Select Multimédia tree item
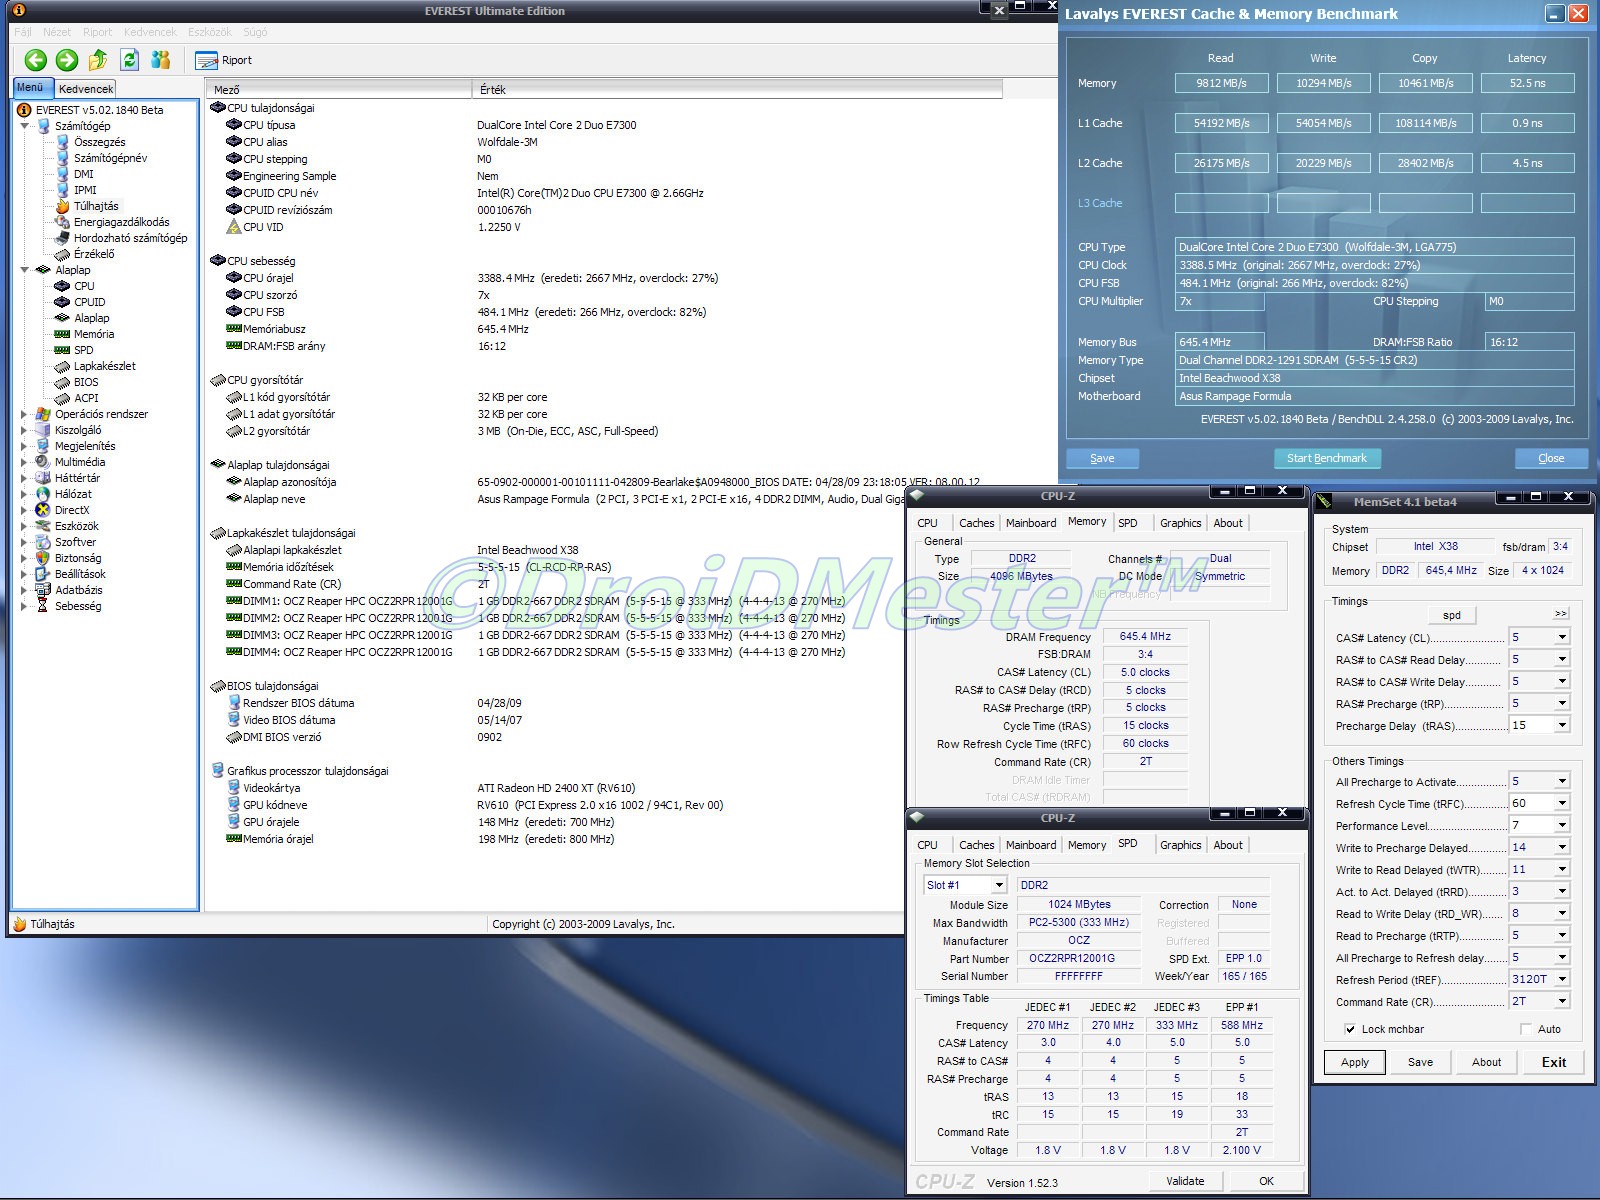1600x1200 pixels. tap(80, 462)
